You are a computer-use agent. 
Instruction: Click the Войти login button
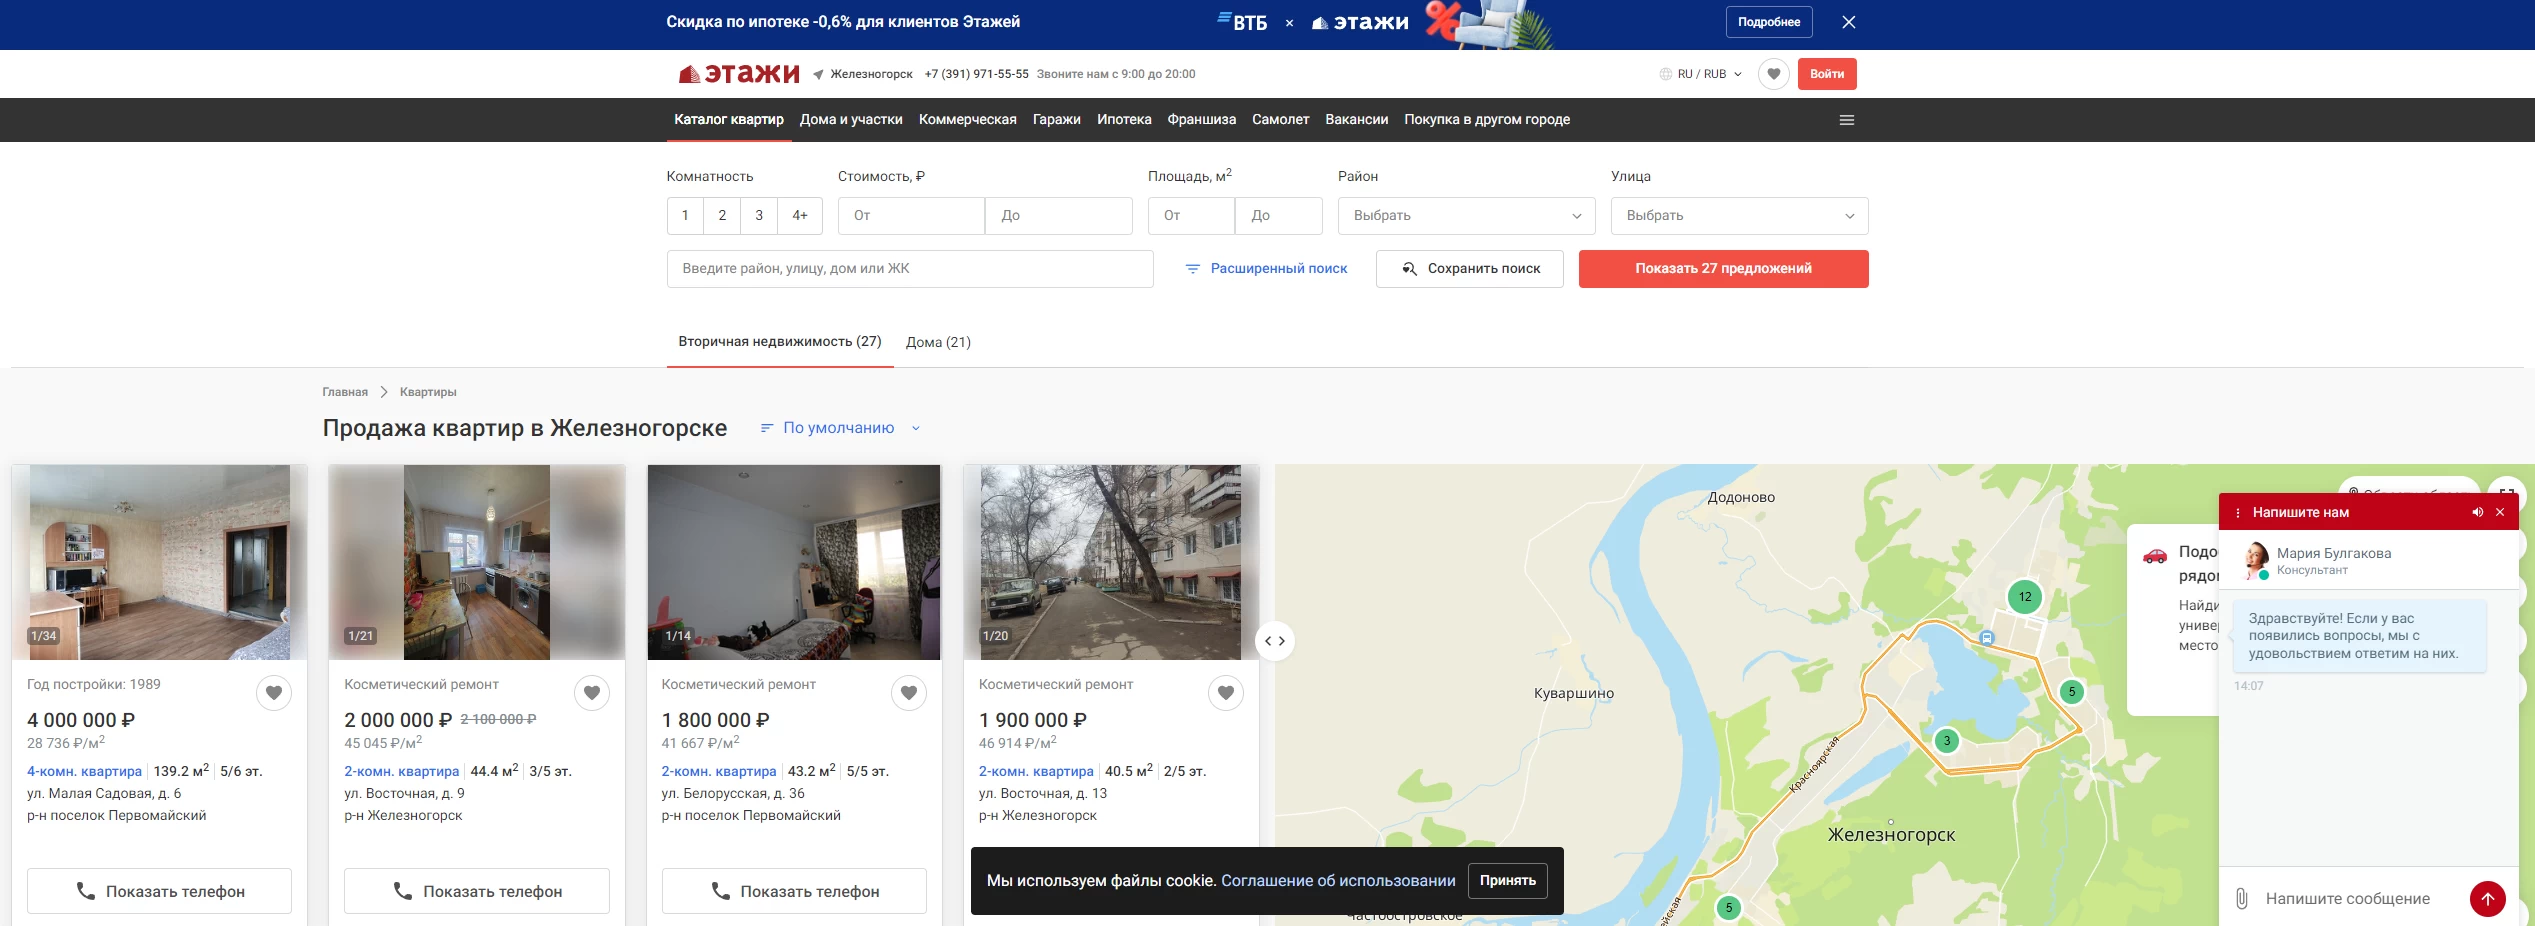point(1827,74)
